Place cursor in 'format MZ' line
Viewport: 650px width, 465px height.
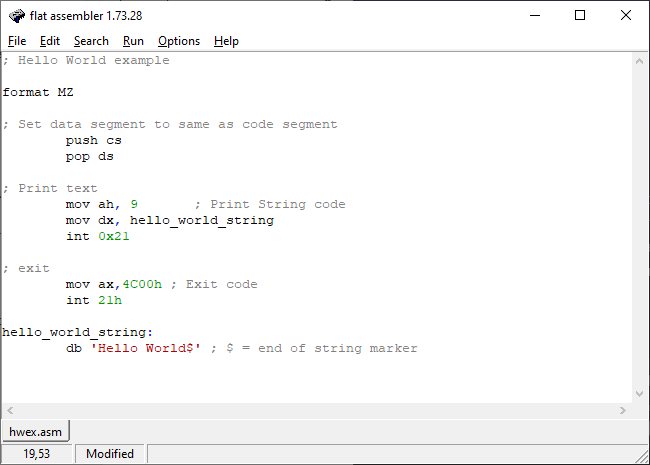[x=38, y=92]
